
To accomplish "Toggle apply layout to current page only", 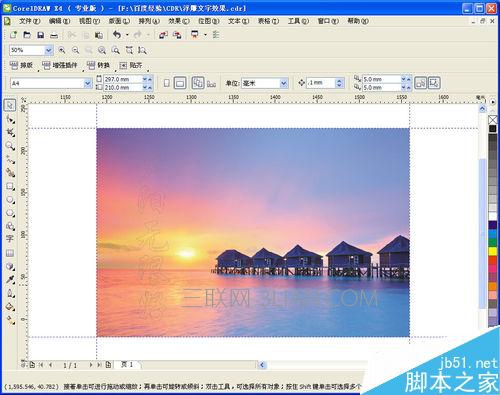I will [211, 83].
